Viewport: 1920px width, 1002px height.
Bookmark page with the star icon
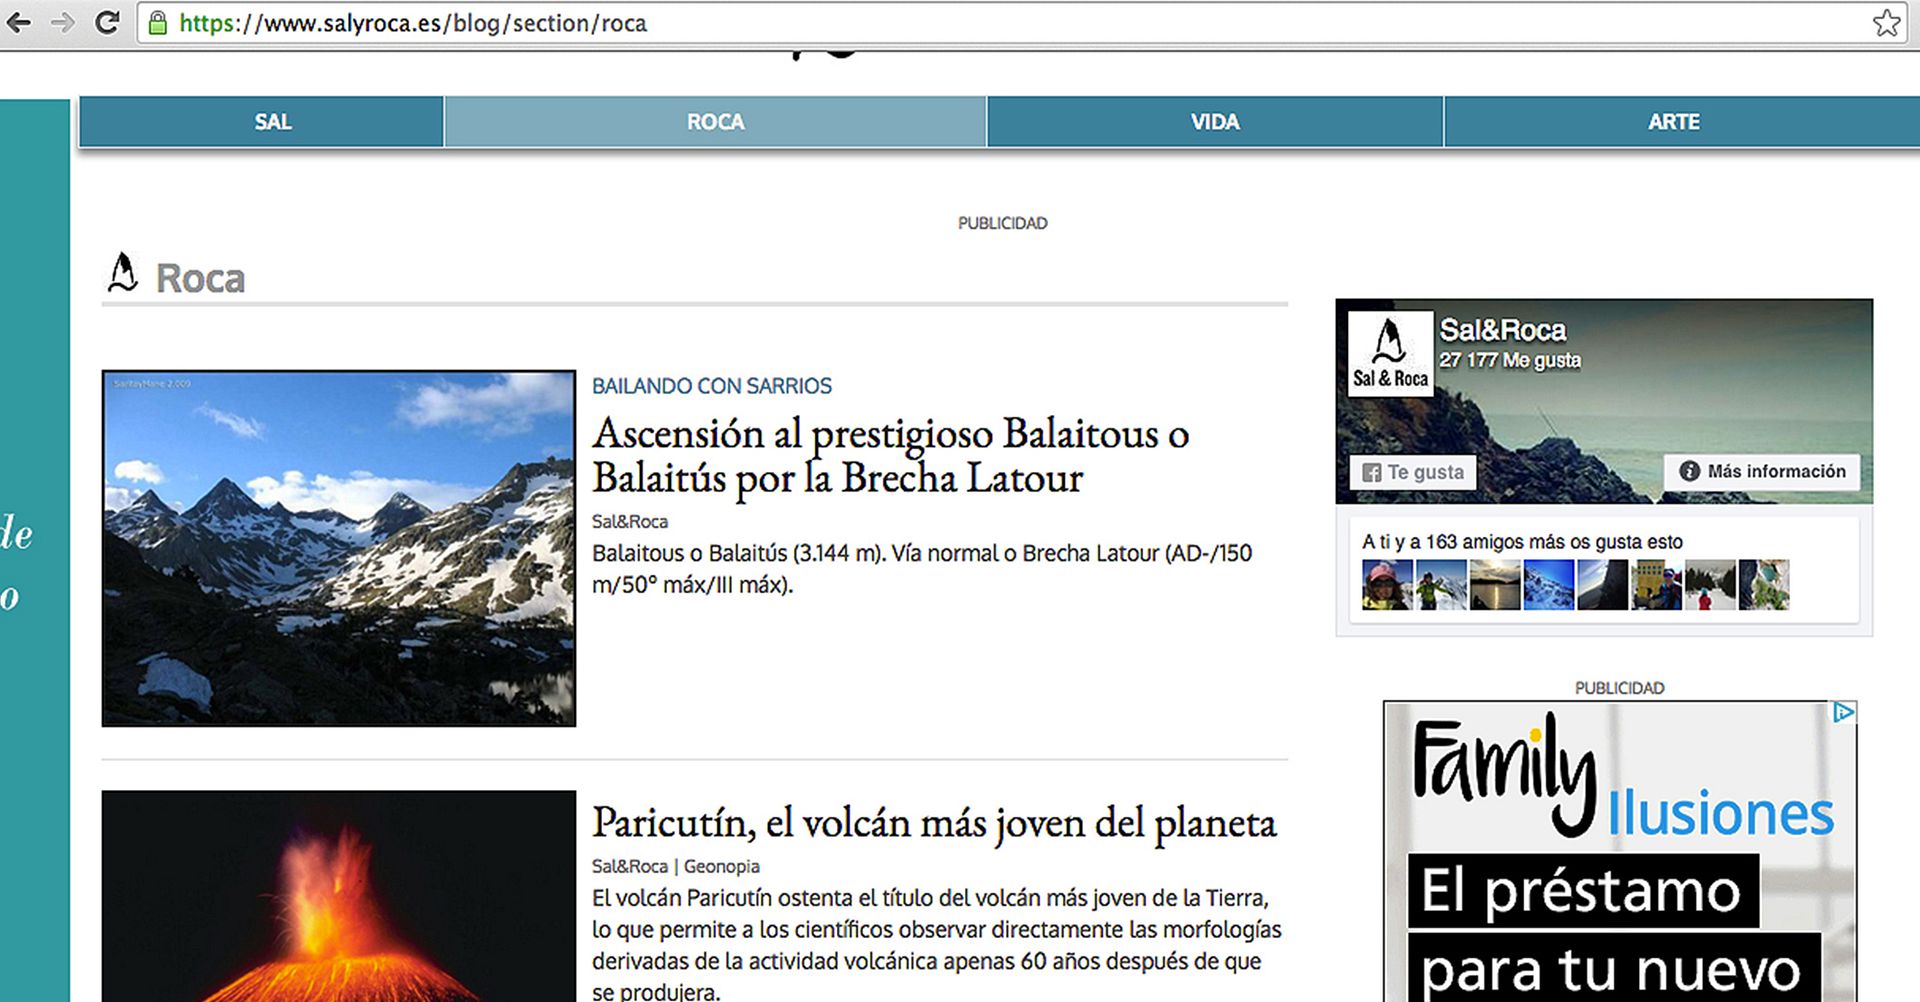(1885, 23)
